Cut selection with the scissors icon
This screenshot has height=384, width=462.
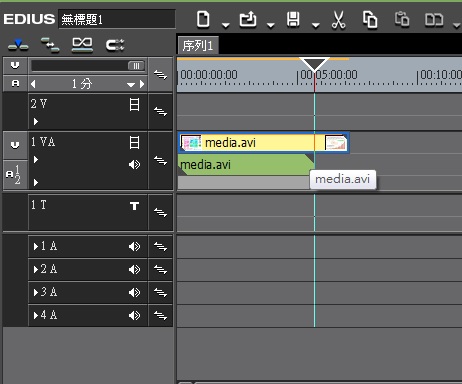coord(338,20)
